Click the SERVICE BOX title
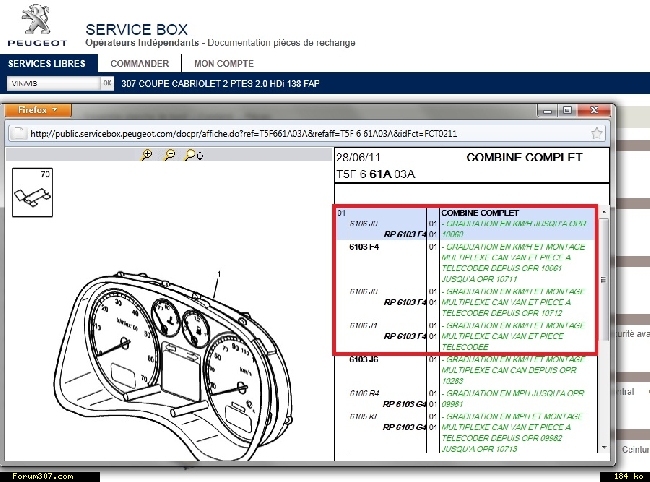This screenshot has width=650, height=482. (x=136, y=29)
